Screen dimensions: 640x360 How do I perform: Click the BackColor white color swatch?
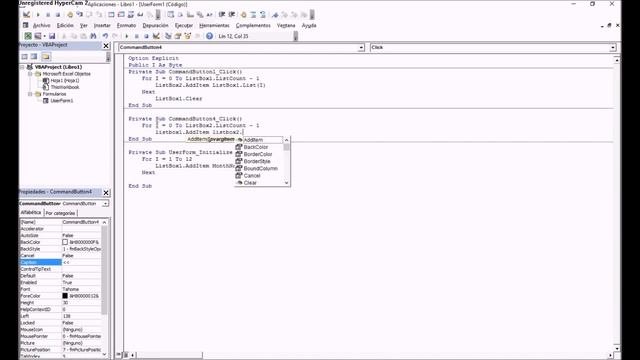65,242
